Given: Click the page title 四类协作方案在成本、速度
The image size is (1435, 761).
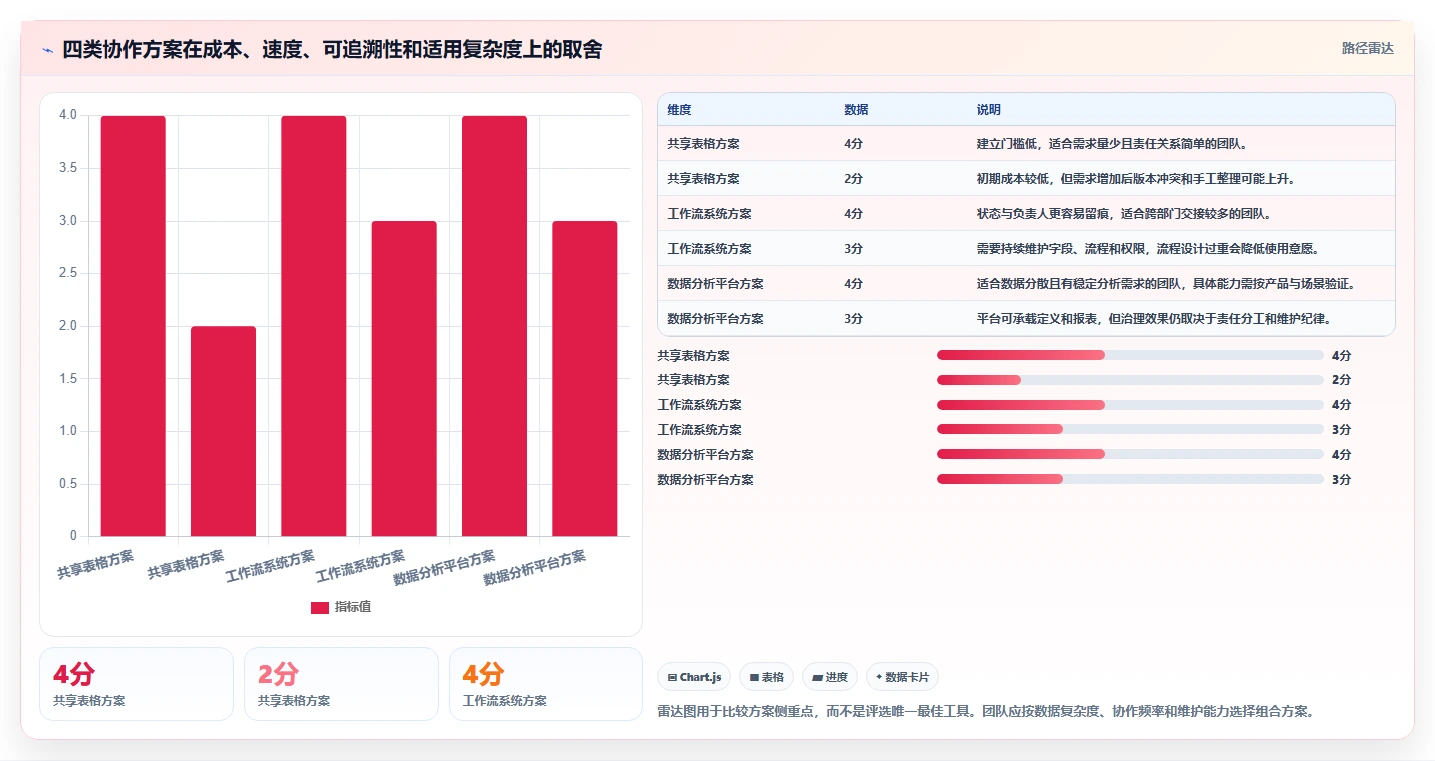Looking at the screenshot, I should pyautogui.click(x=332, y=50).
